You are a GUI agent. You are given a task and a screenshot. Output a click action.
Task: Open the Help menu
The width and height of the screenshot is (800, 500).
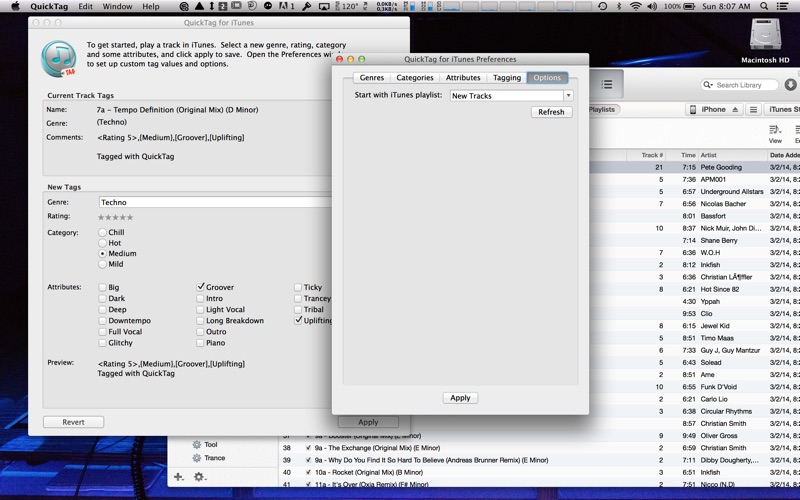pos(151,6)
